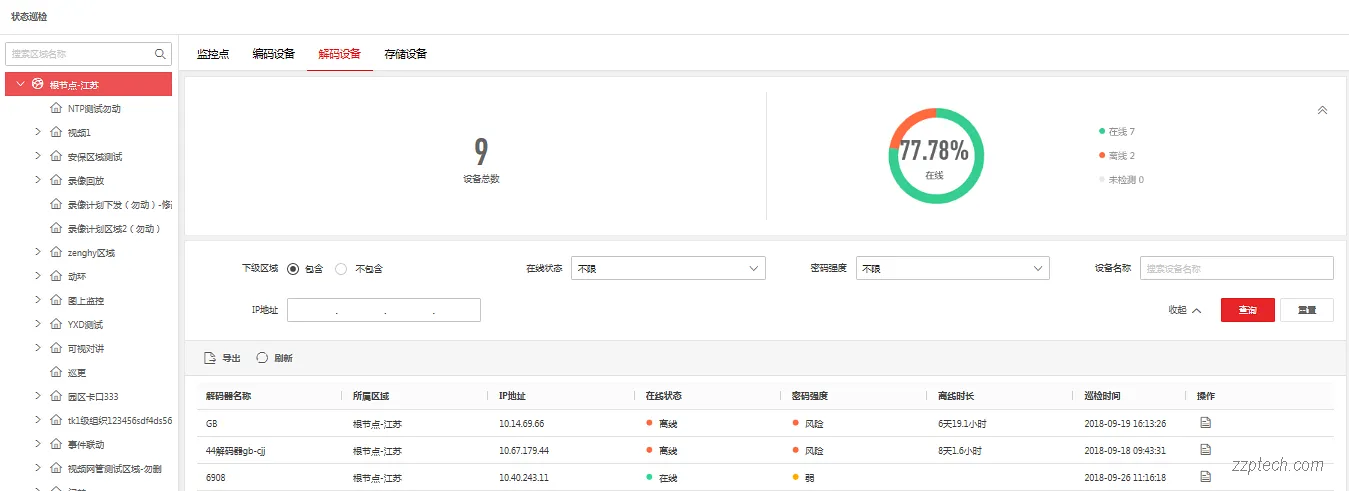1349x491 pixels.
Task: Click the 离线时长 column header
Action: (956, 396)
